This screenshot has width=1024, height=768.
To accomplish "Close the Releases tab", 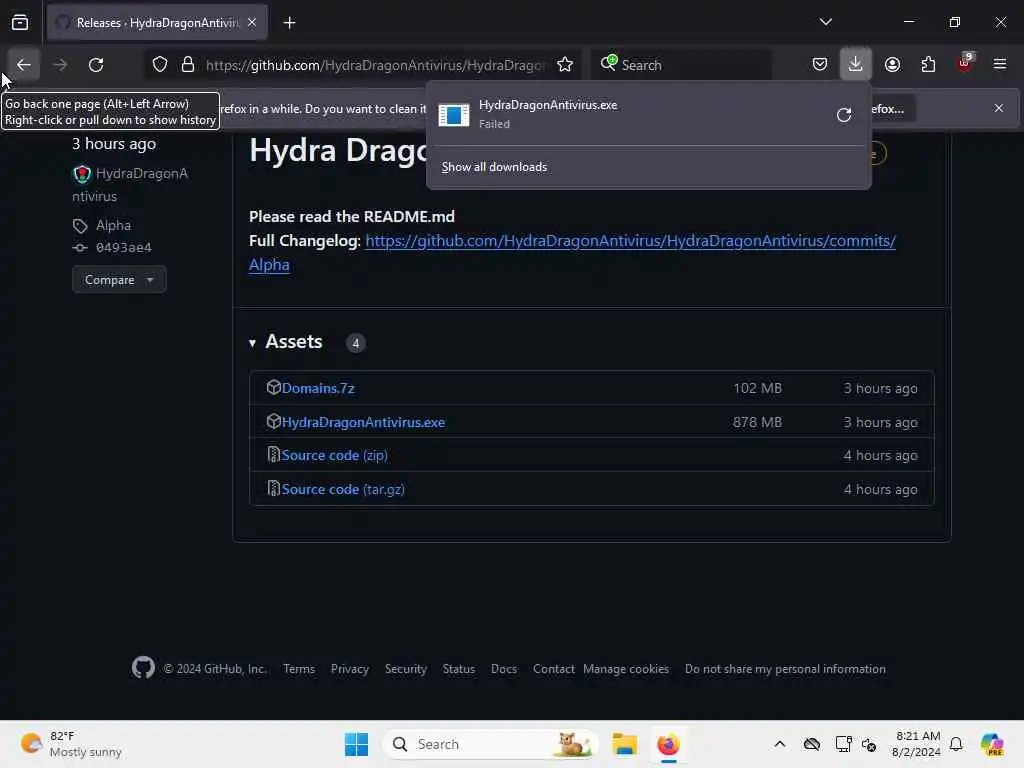I will 252,23.
